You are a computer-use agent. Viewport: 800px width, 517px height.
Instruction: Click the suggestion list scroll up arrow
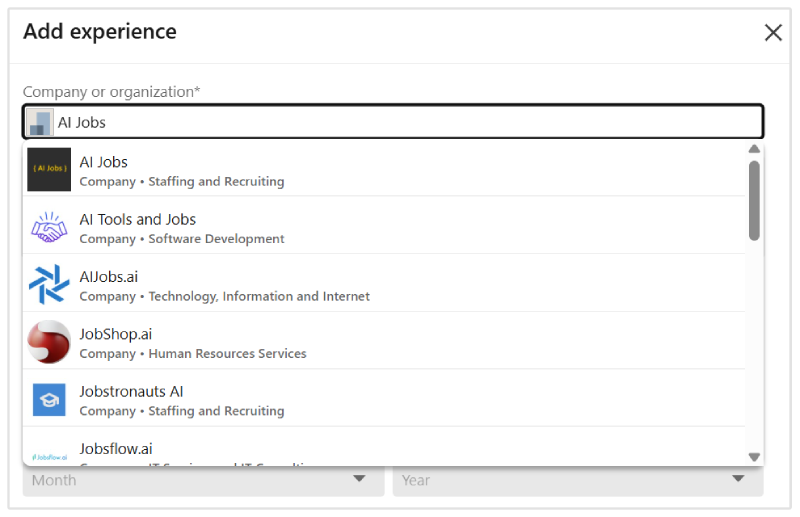[754, 149]
